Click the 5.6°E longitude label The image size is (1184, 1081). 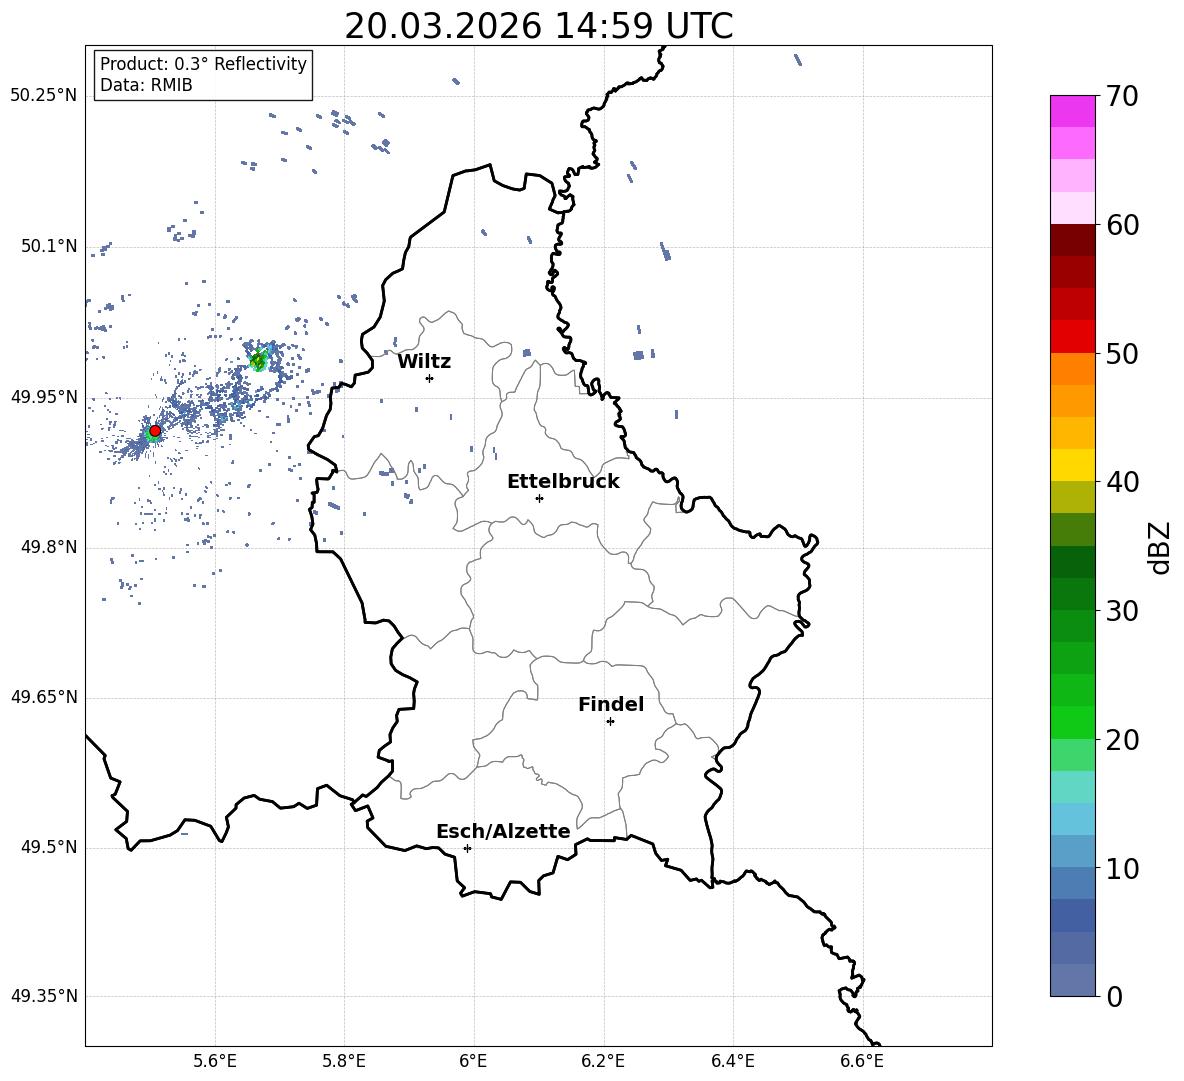click(215, 1061)
